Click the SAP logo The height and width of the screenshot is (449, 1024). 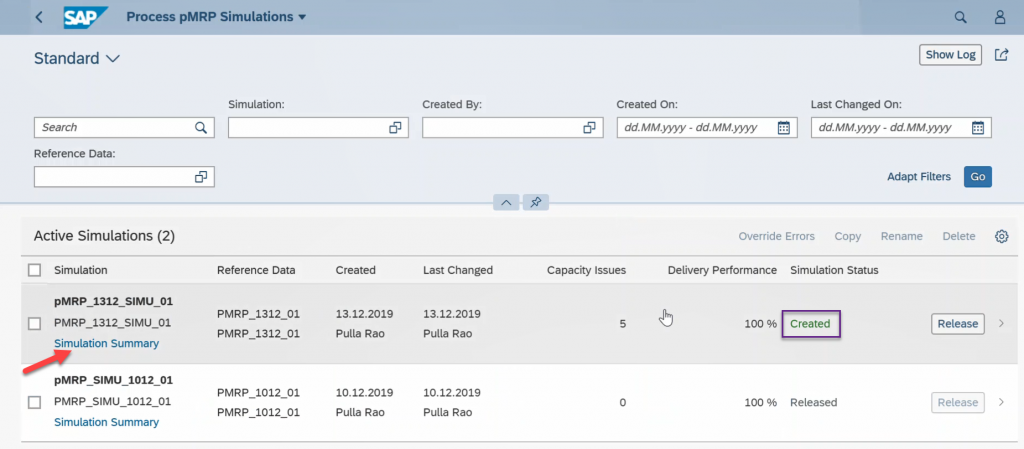pyautogui.click(x=85, y=17)
